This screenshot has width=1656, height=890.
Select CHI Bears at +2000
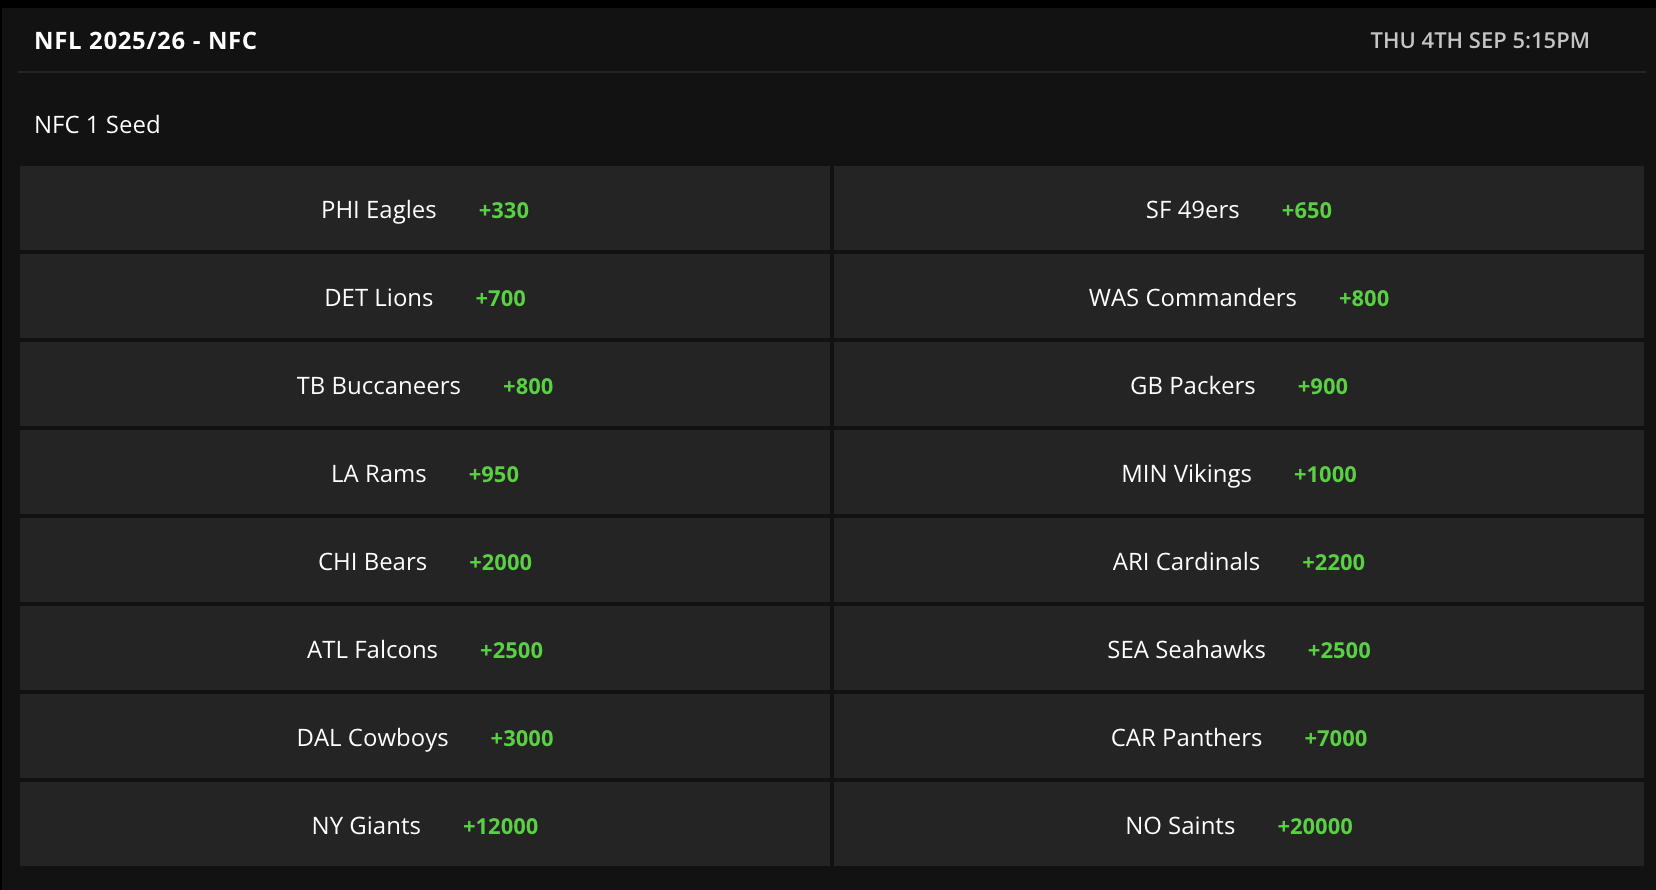point(425,561)
